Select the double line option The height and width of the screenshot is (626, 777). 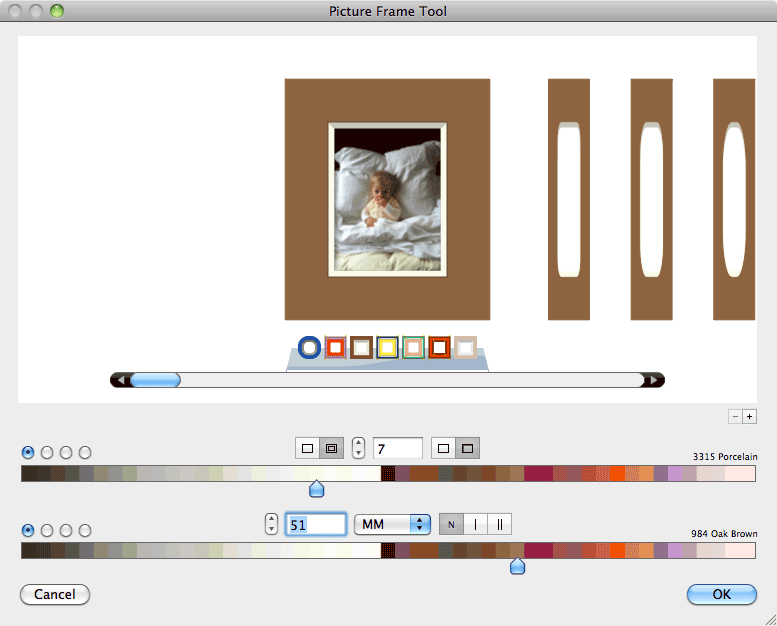(500, 524)
